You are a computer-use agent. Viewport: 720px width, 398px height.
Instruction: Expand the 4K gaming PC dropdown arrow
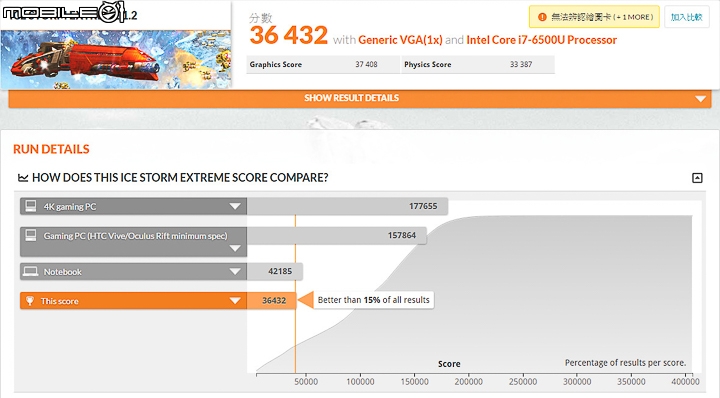[x=235, y=206]
